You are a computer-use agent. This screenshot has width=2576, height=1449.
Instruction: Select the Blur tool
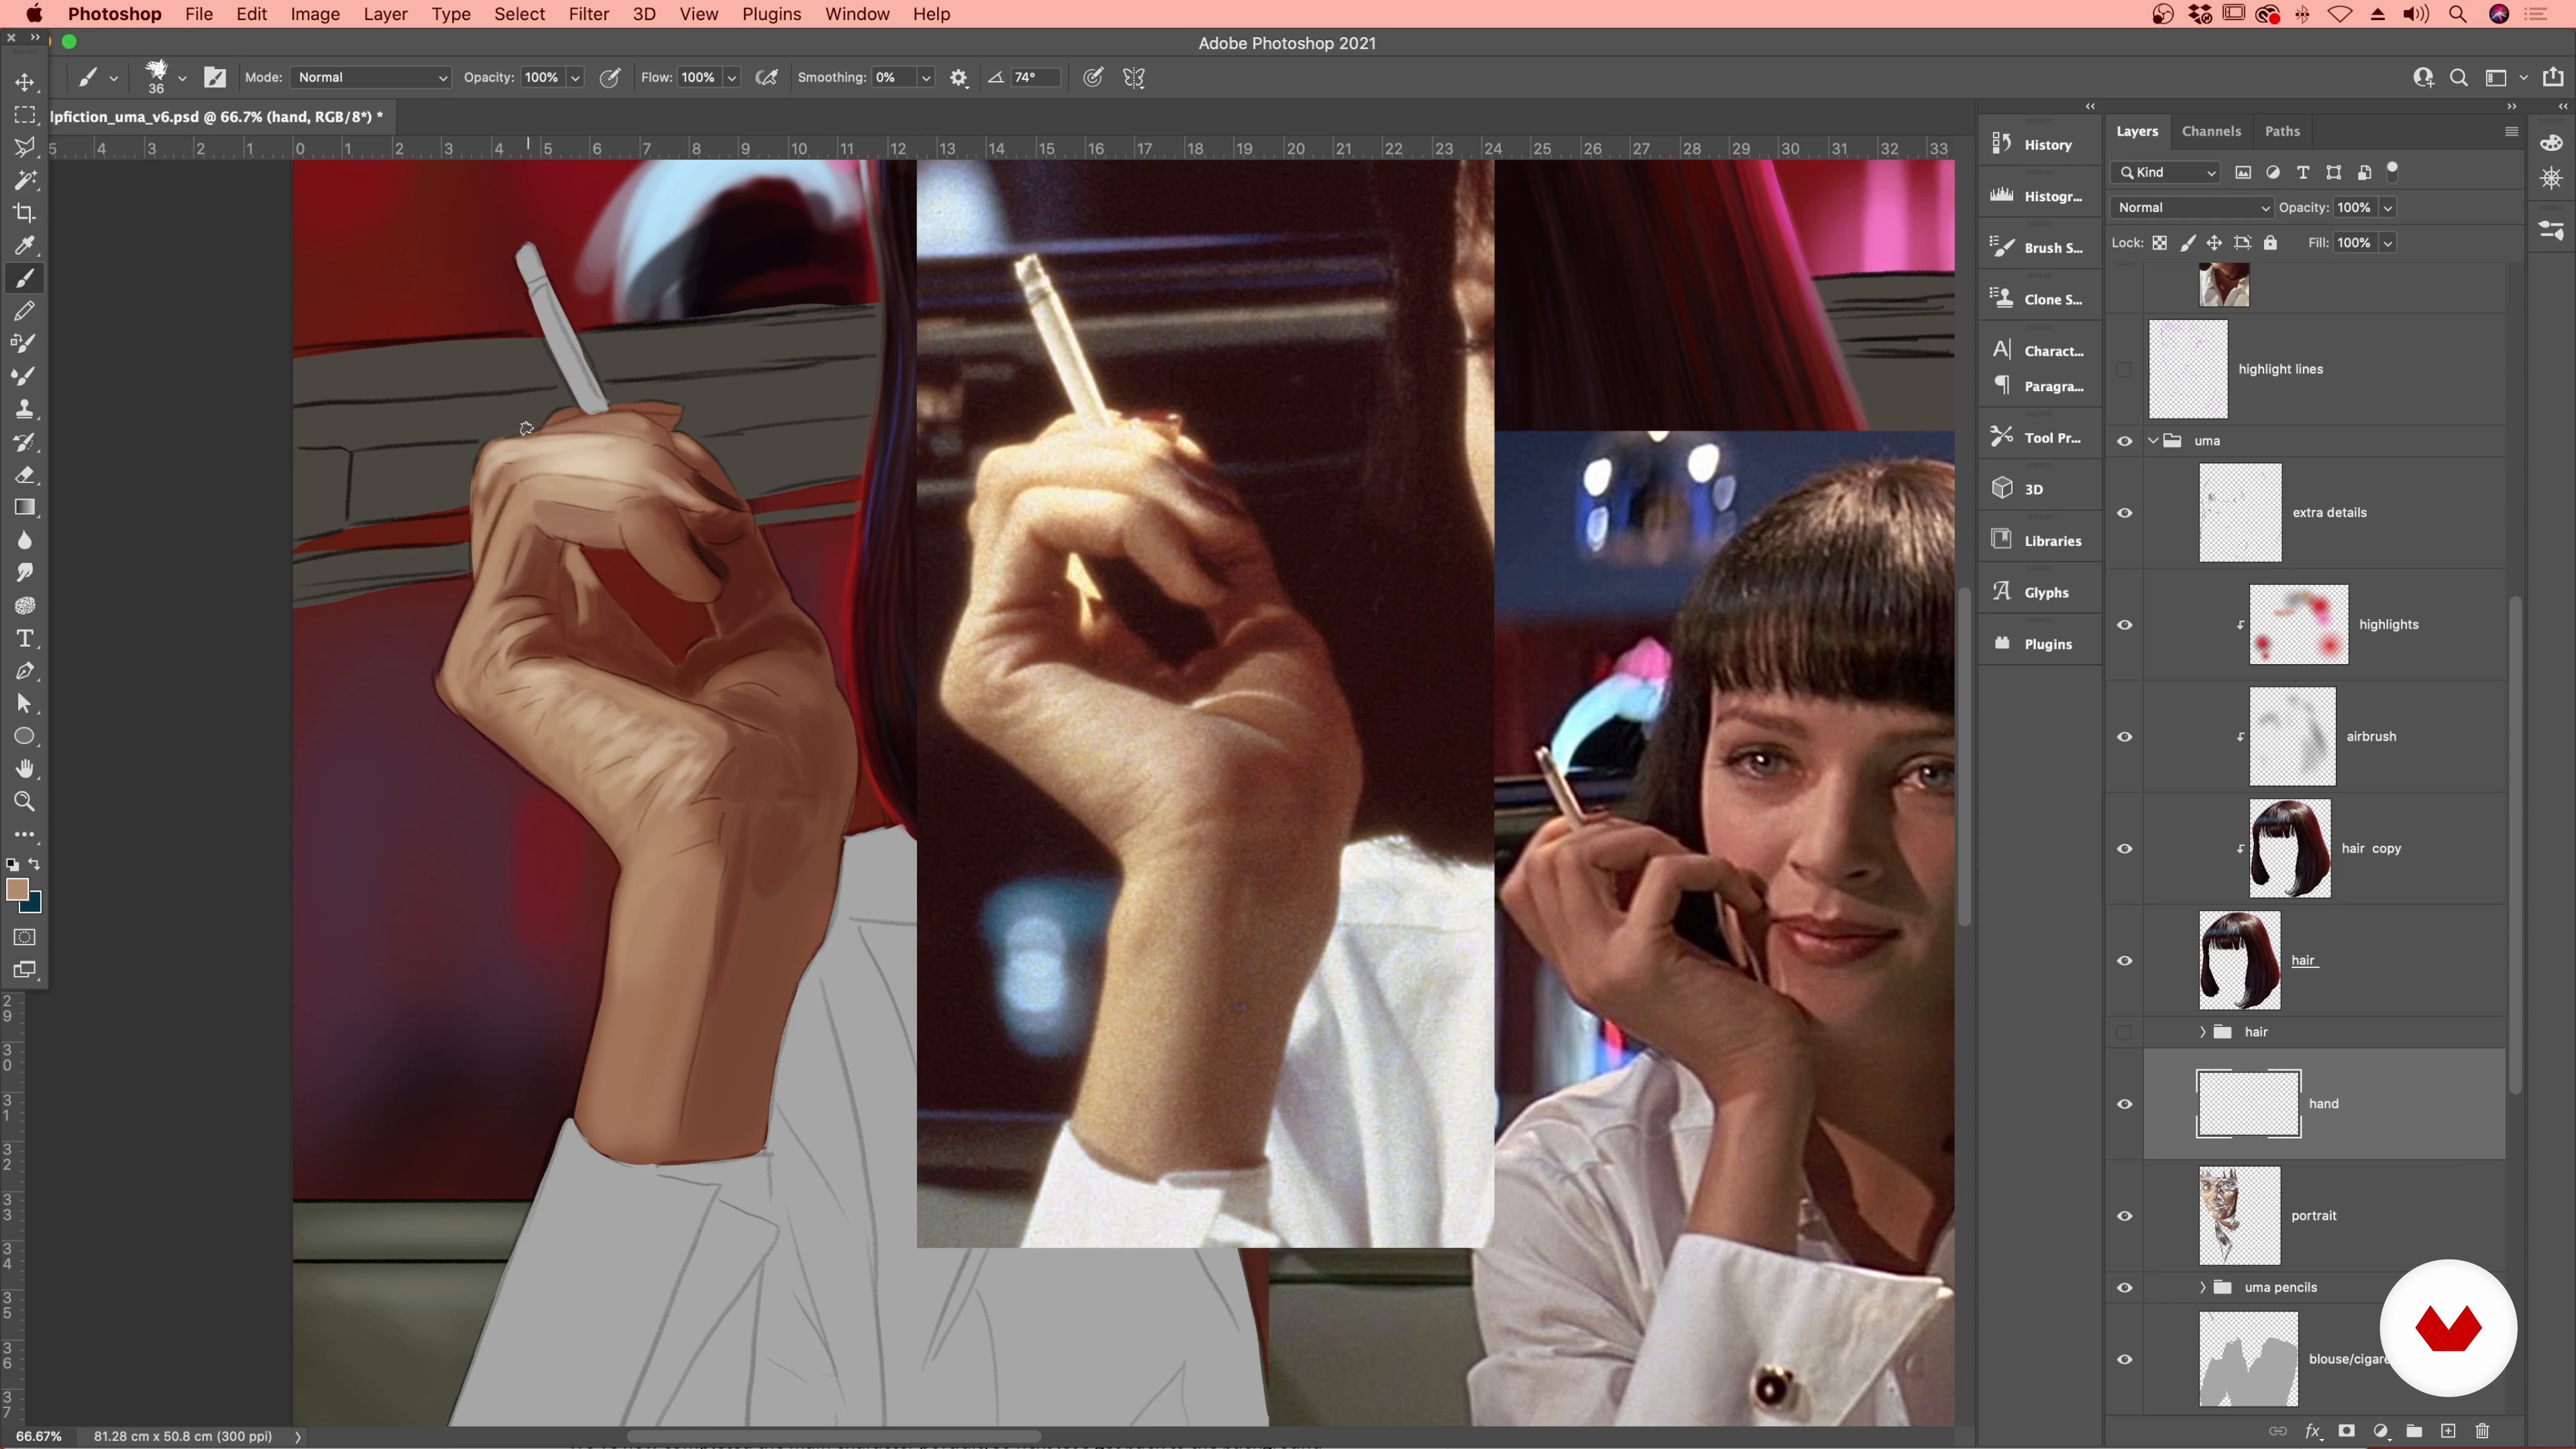pos(25,540)
